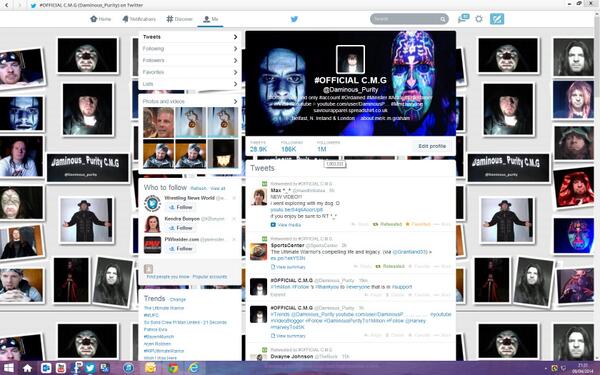Click the 28.9K tweets count
This screenshot has height=375, width=600.
click(x=258, y=146)
